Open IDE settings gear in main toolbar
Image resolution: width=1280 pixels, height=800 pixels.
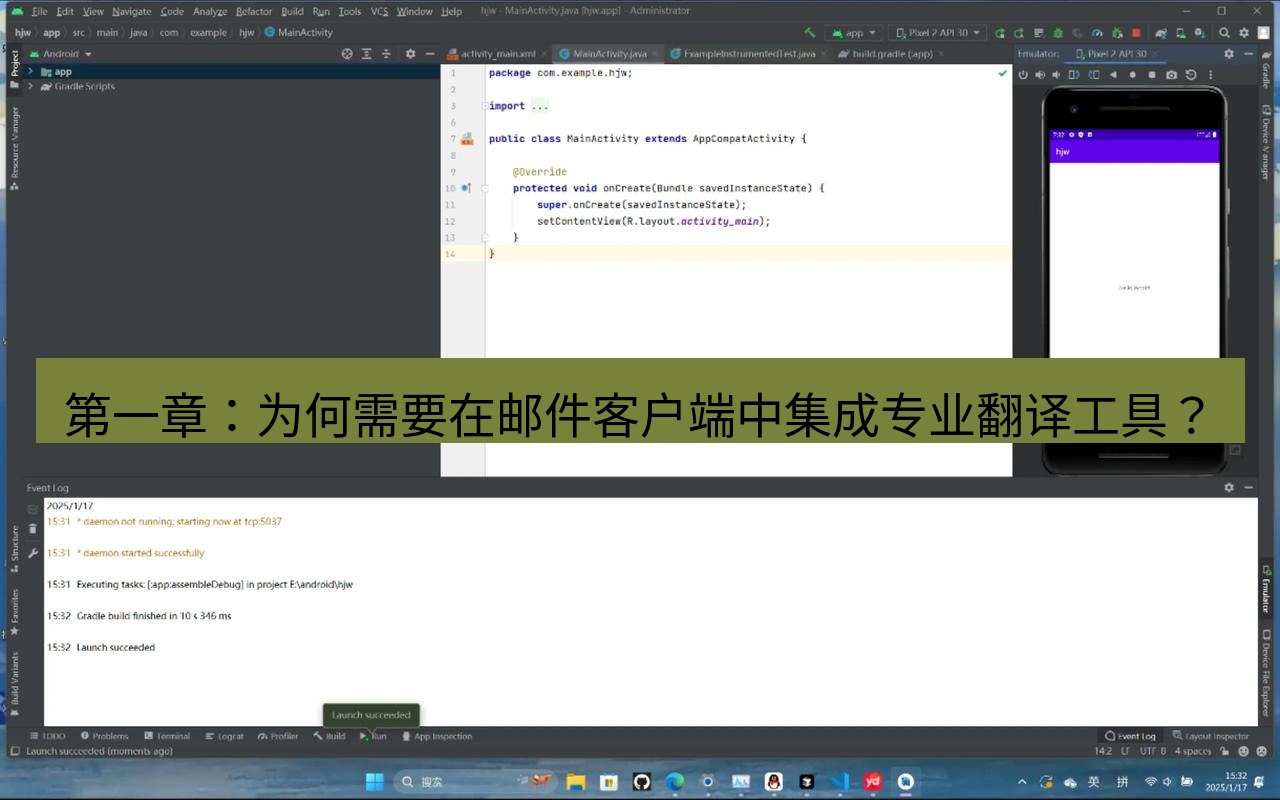1245,32
